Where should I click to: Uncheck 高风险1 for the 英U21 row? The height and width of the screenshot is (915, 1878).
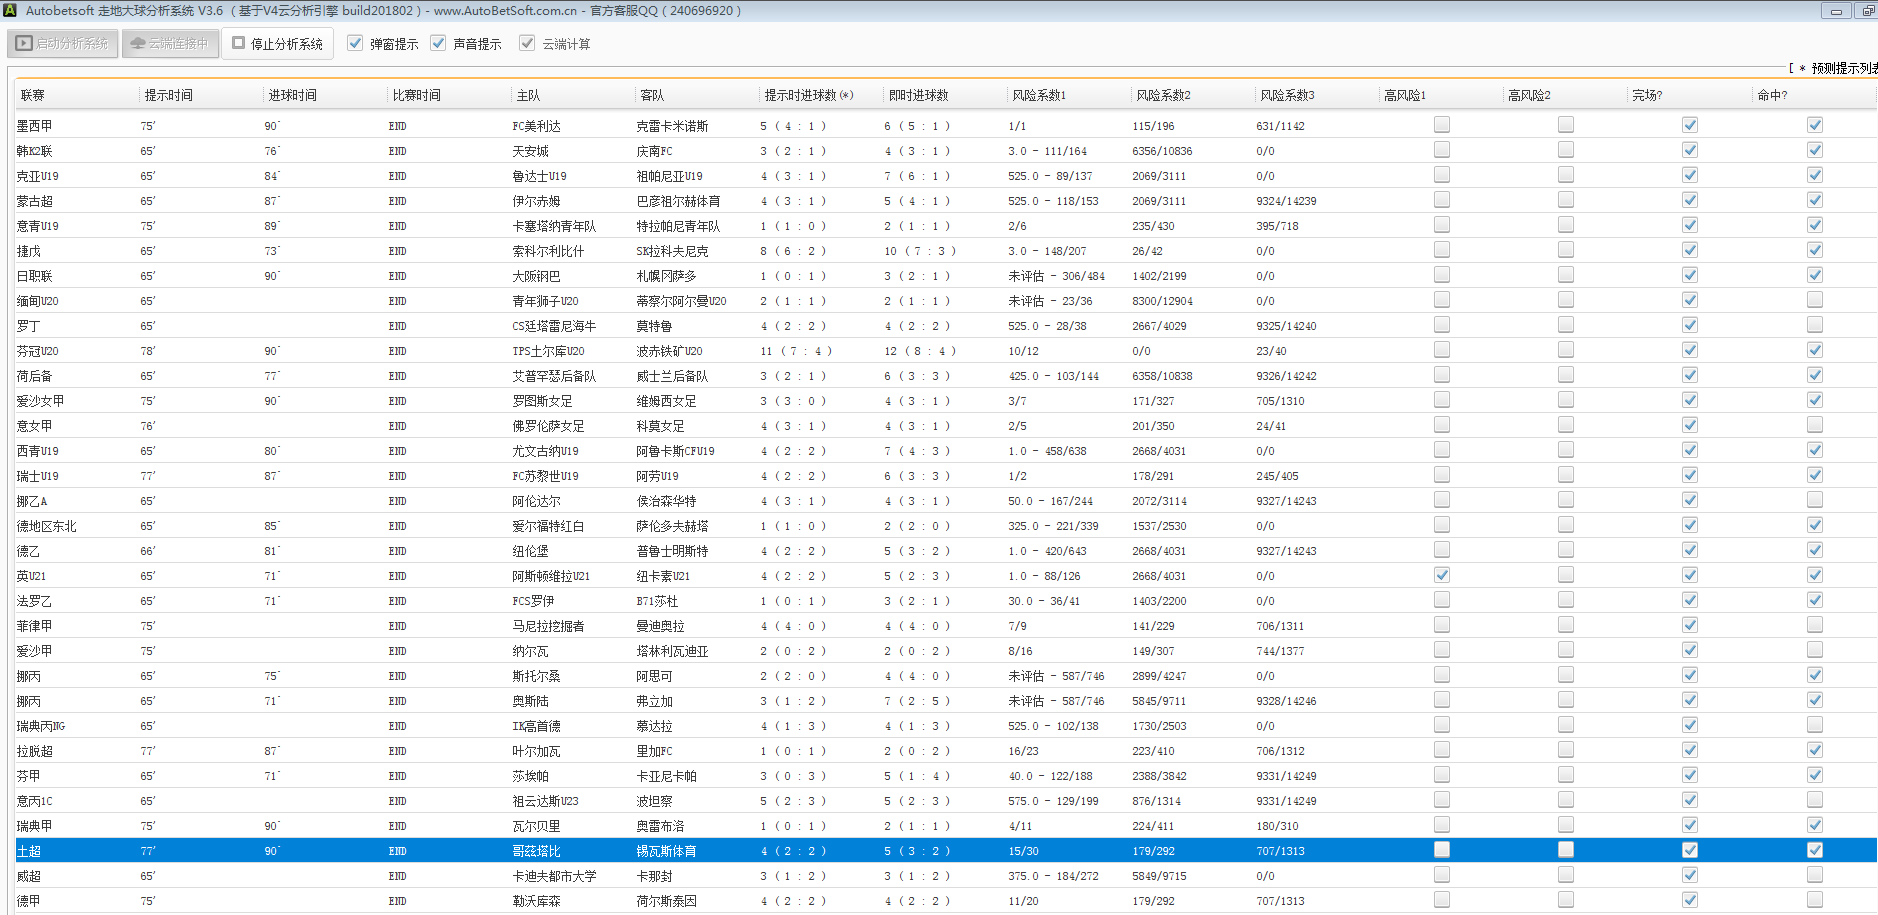tap(1441, 575)
